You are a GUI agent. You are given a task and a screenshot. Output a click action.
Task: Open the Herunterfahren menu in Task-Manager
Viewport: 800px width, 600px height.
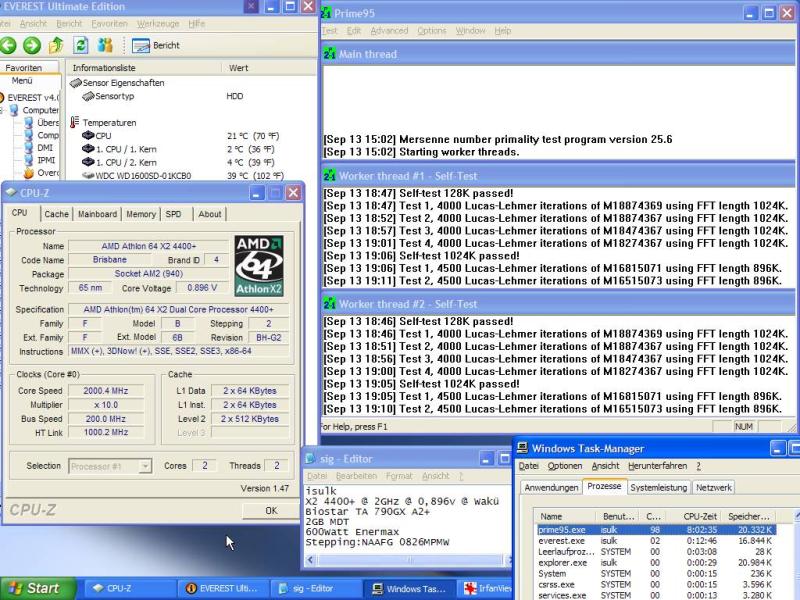pos(658,466)
